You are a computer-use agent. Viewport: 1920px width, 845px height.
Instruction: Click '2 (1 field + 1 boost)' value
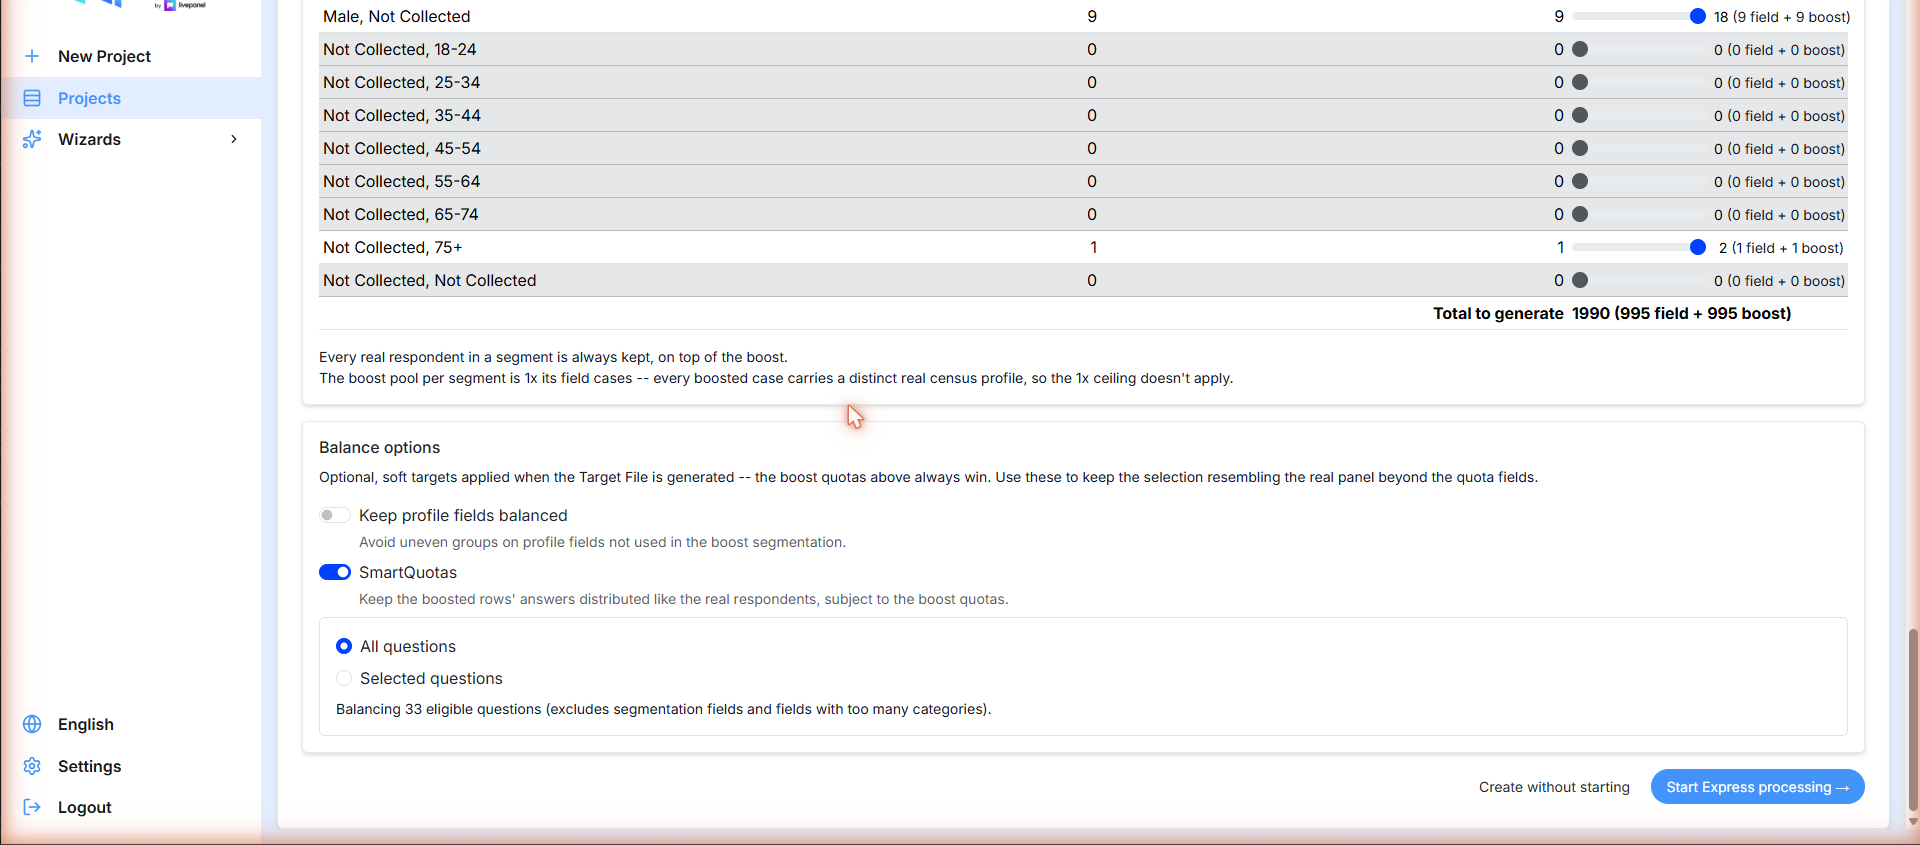(x=1781, y=248)
